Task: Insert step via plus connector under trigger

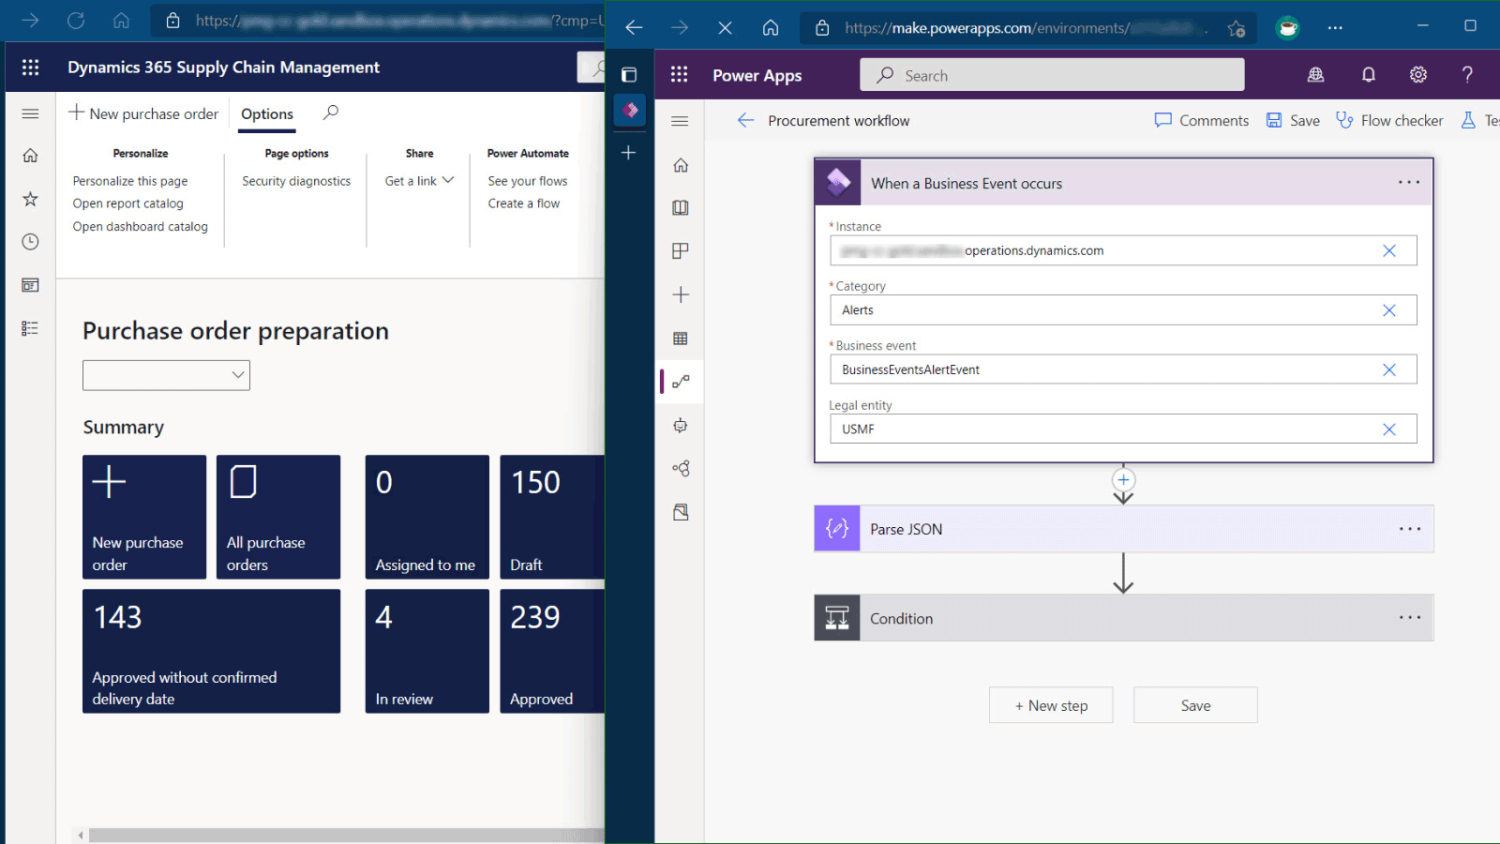Action: [x=1123, y=480]
